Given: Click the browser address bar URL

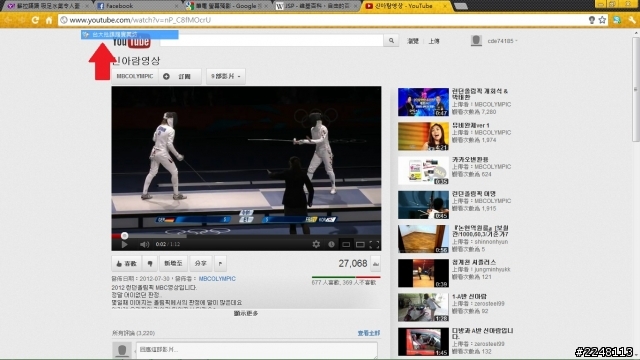Looking at the screenshot, I should (x=140, y=20).
